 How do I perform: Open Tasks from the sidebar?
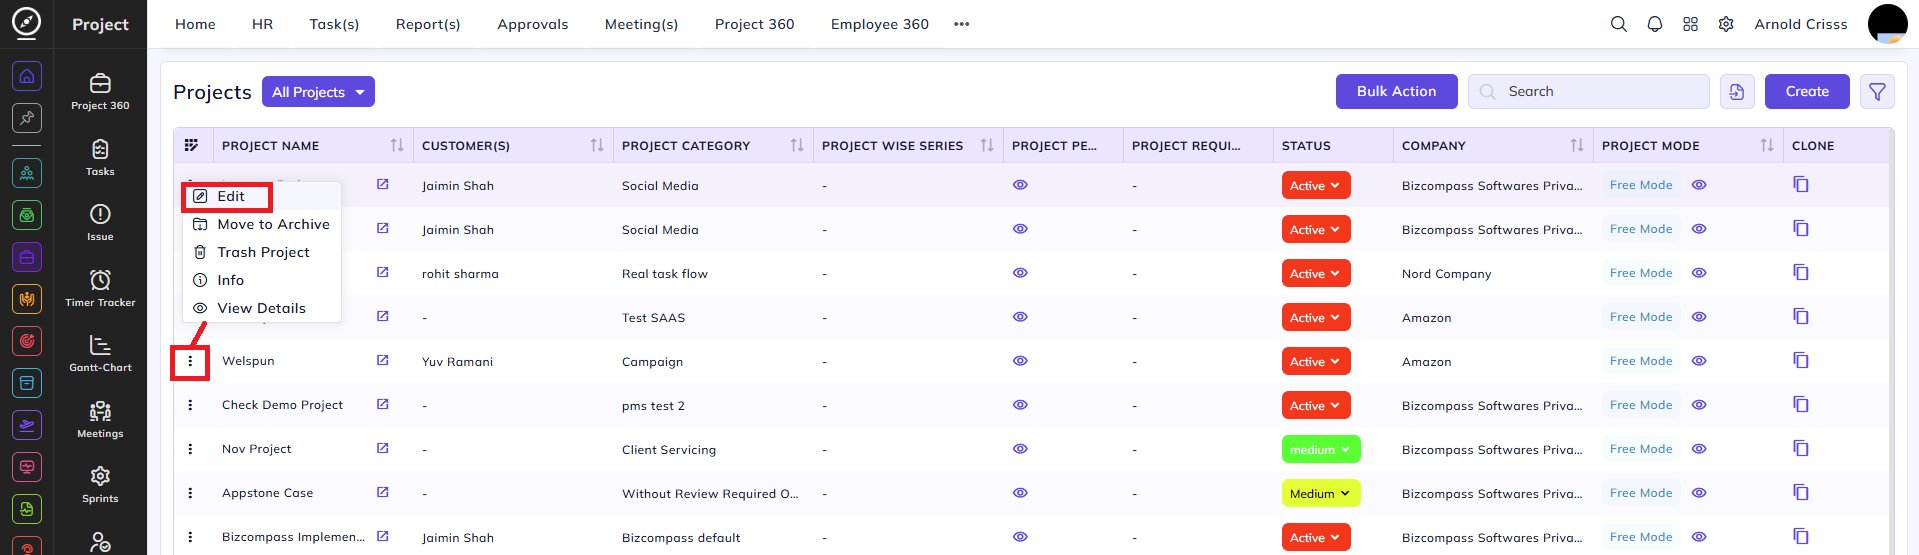coord(100,157)
